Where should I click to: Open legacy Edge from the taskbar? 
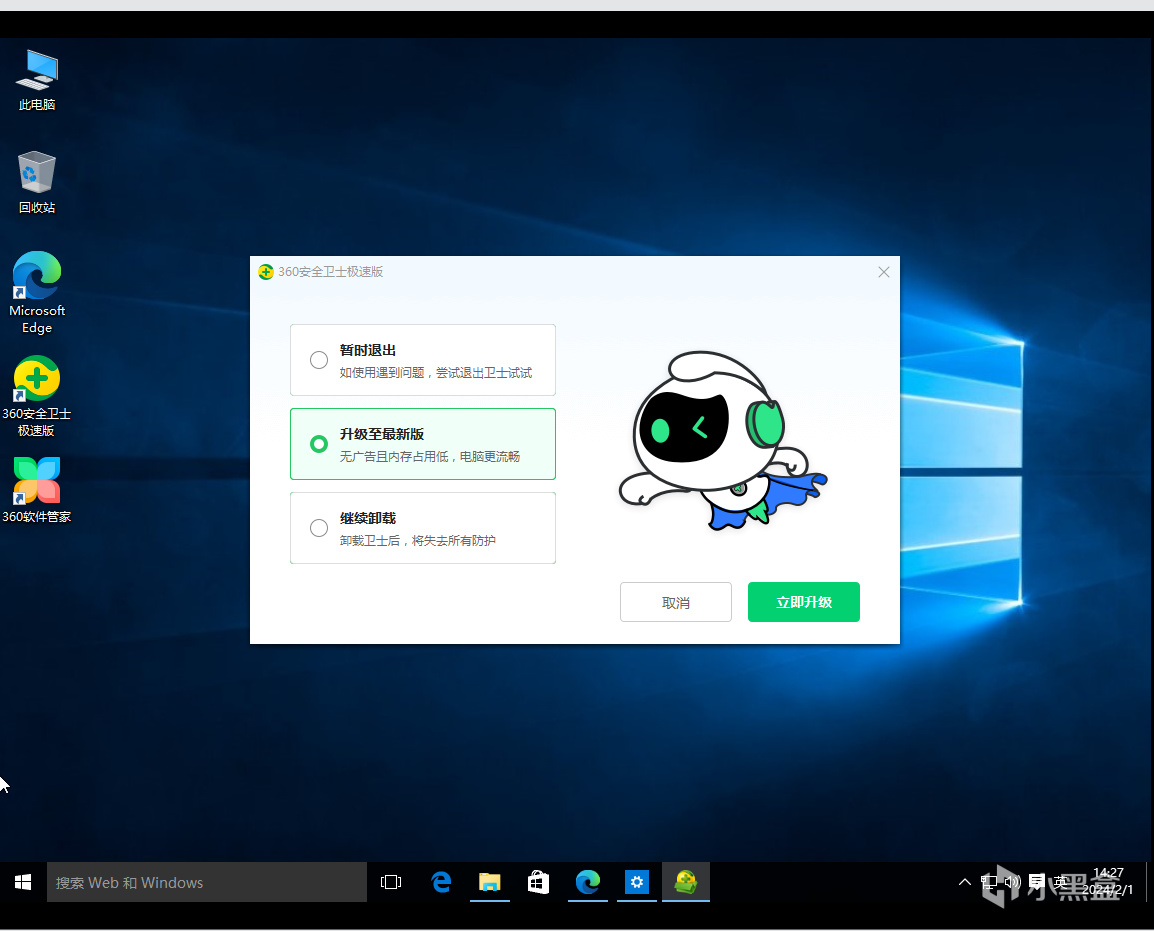(x=441, y=882)
